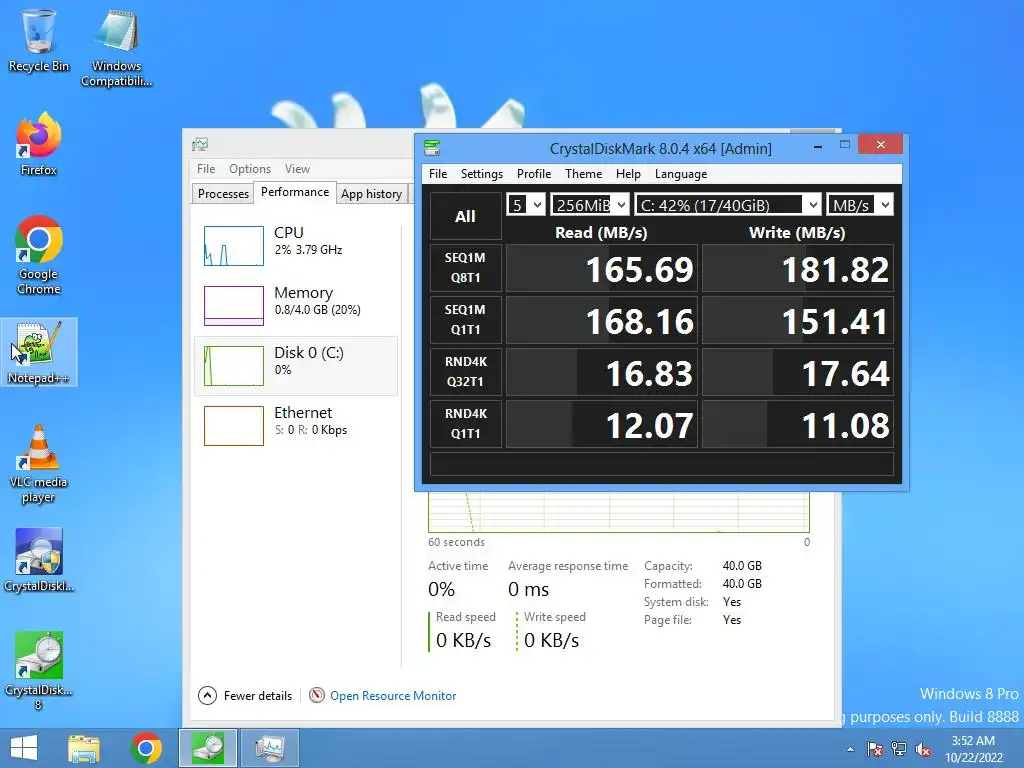Open File Explorer from taskbar
The width and height of the screenshot is (1024, 768).
point(84,748)
